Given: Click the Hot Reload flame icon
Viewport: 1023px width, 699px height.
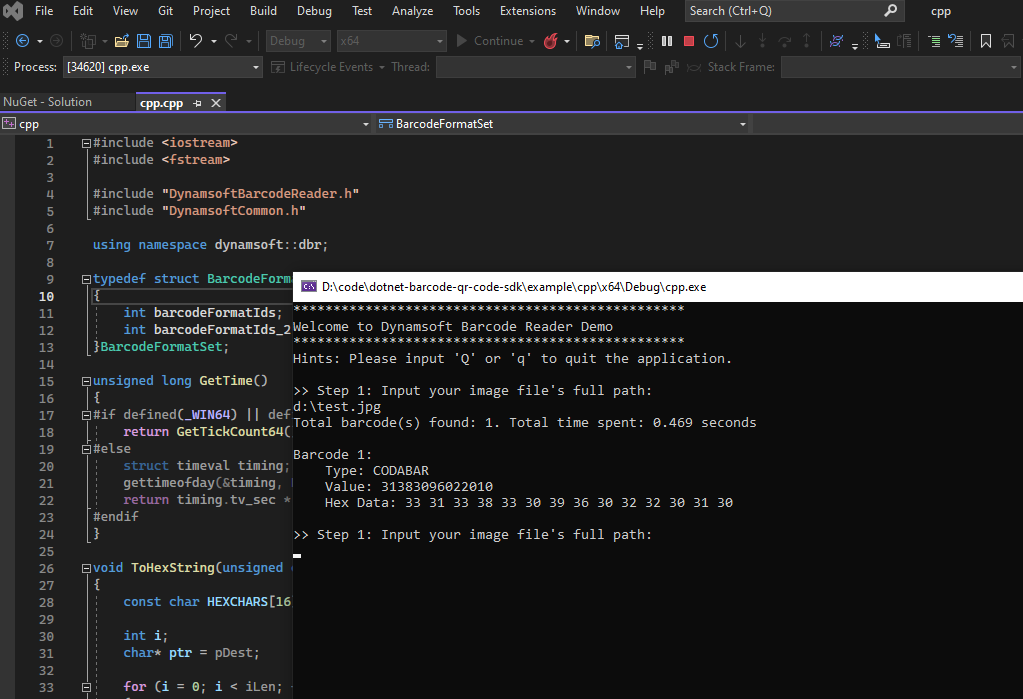Looking at the screenshot, I should [550, 41].
